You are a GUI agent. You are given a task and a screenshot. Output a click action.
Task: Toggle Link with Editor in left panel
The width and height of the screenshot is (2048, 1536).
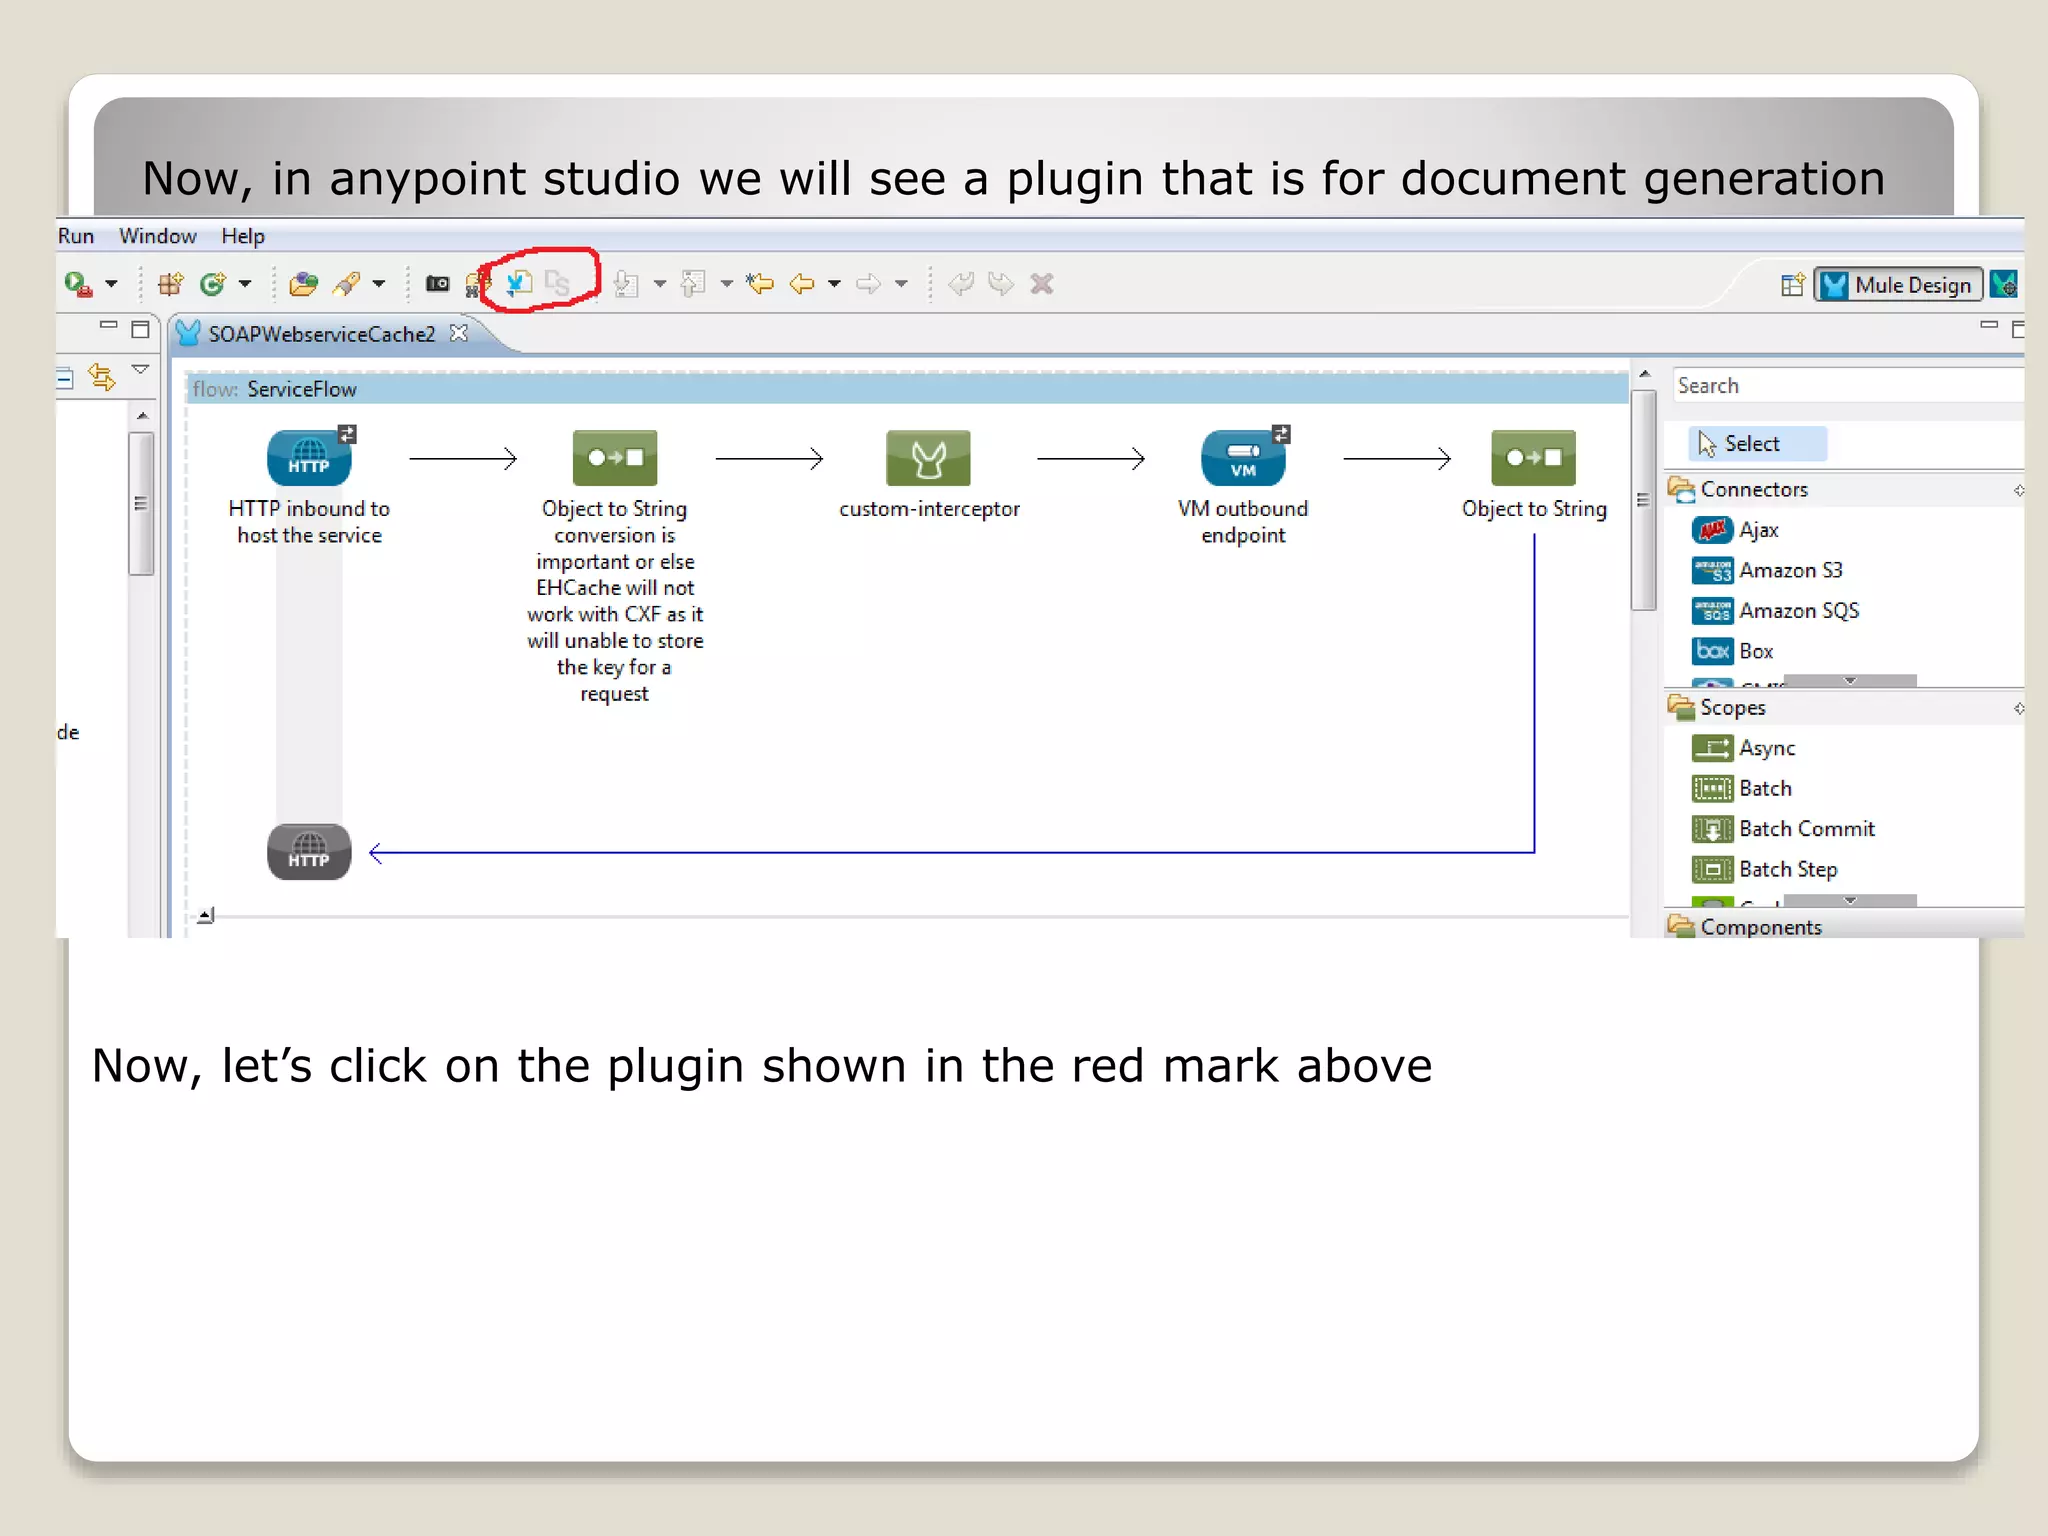[101, 377]
